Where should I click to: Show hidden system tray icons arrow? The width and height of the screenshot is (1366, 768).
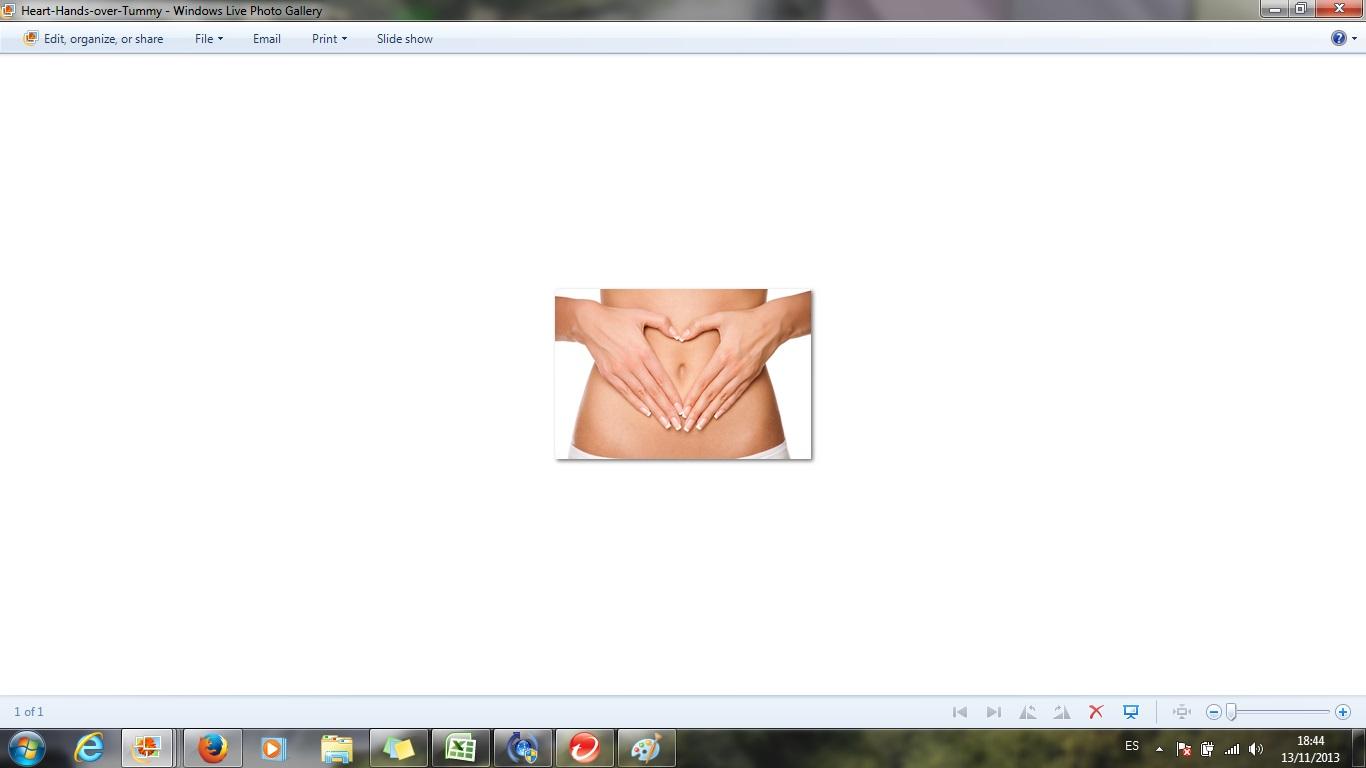pyautogui.click(x=1159, y=749)
